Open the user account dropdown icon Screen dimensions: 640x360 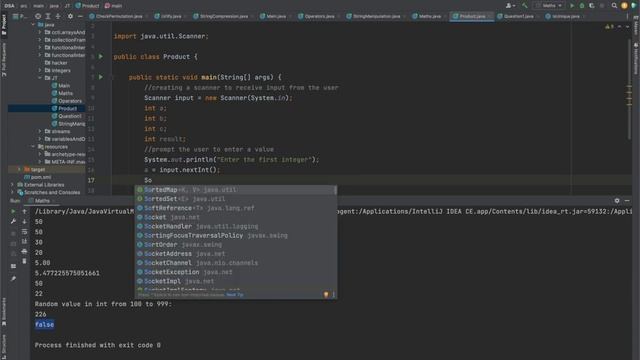pyautogui.click(x=510, y=6)
